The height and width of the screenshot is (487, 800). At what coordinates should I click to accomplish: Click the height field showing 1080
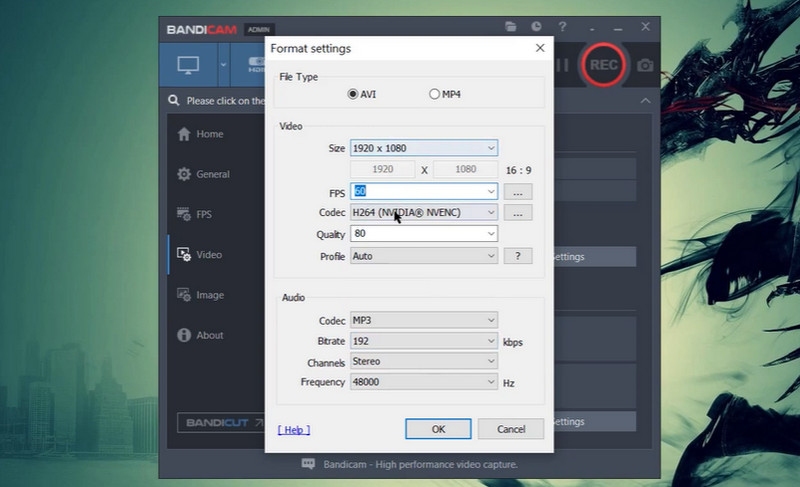pyautogui.click(x=465, y=169)
